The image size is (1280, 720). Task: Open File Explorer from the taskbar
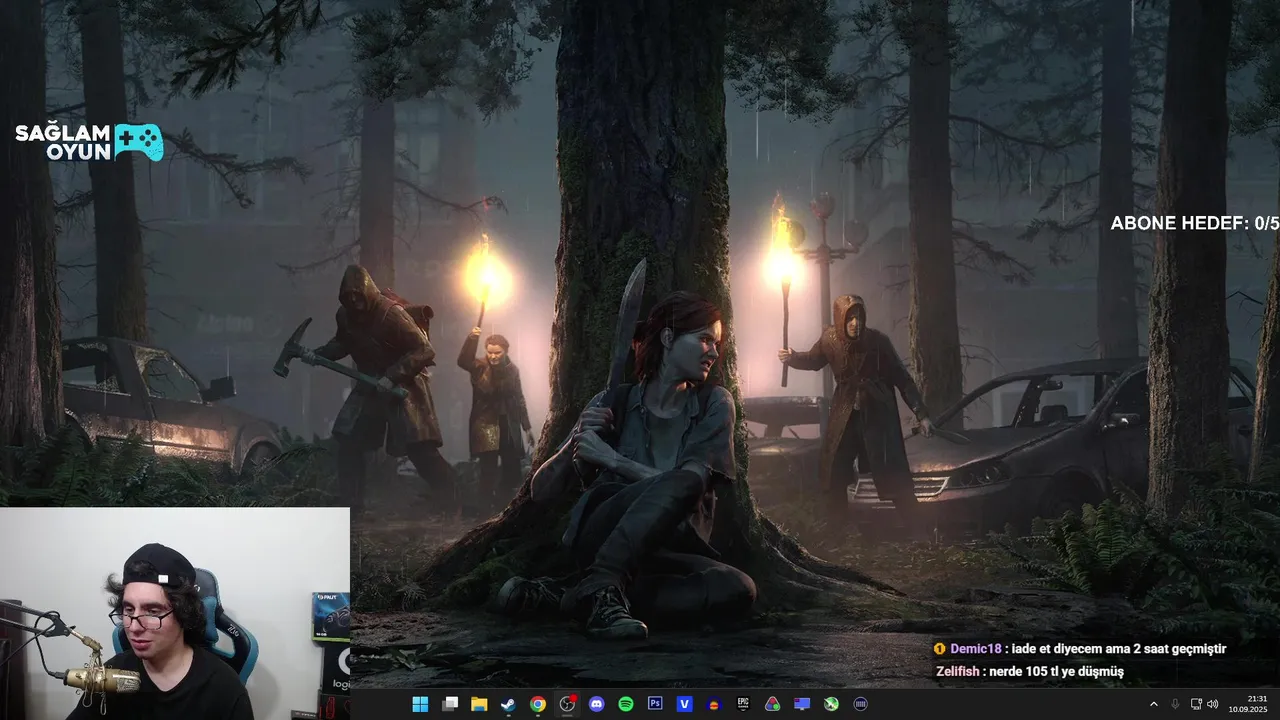point(479,704)
